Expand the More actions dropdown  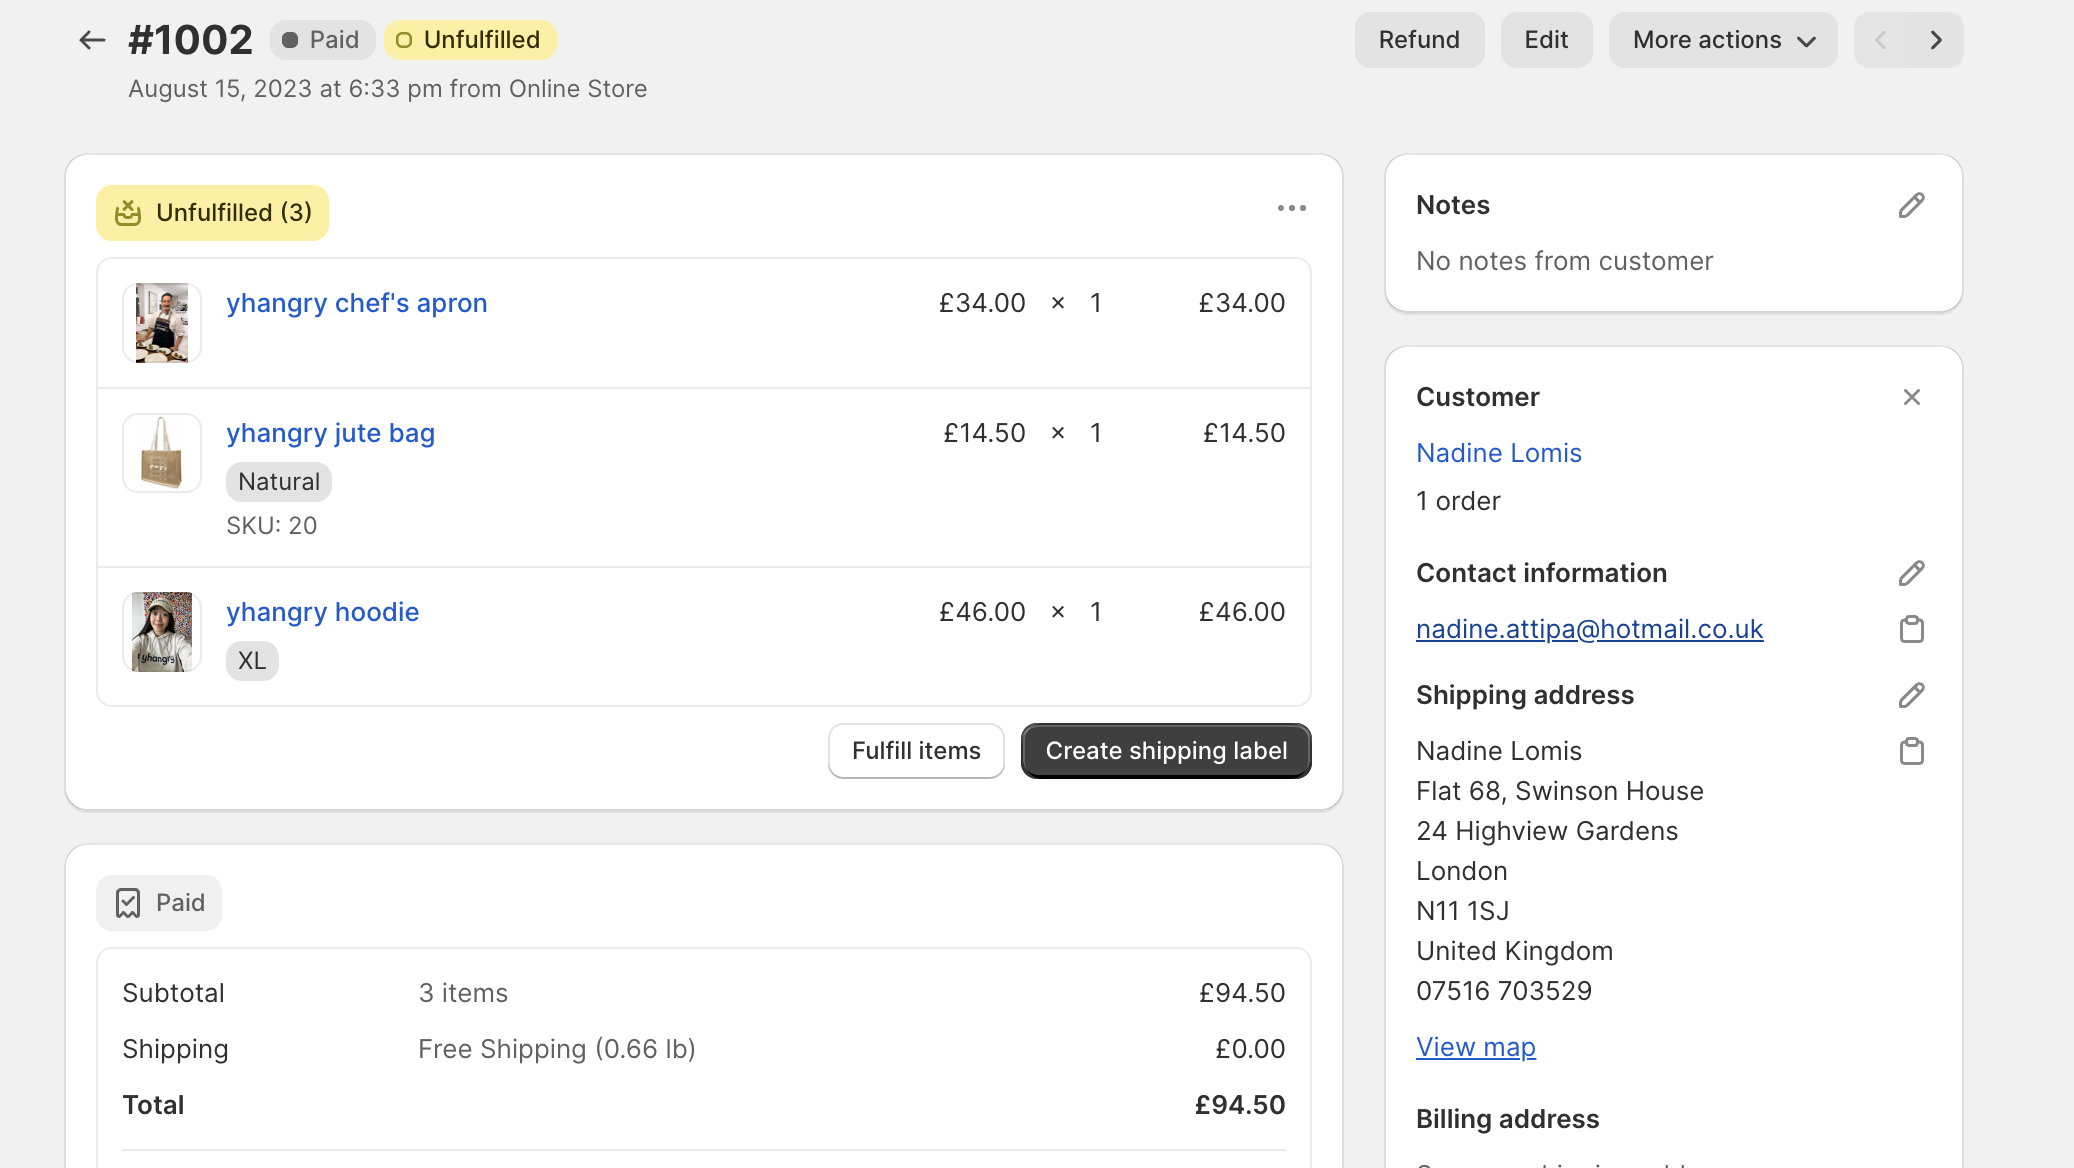point(1722,40)
